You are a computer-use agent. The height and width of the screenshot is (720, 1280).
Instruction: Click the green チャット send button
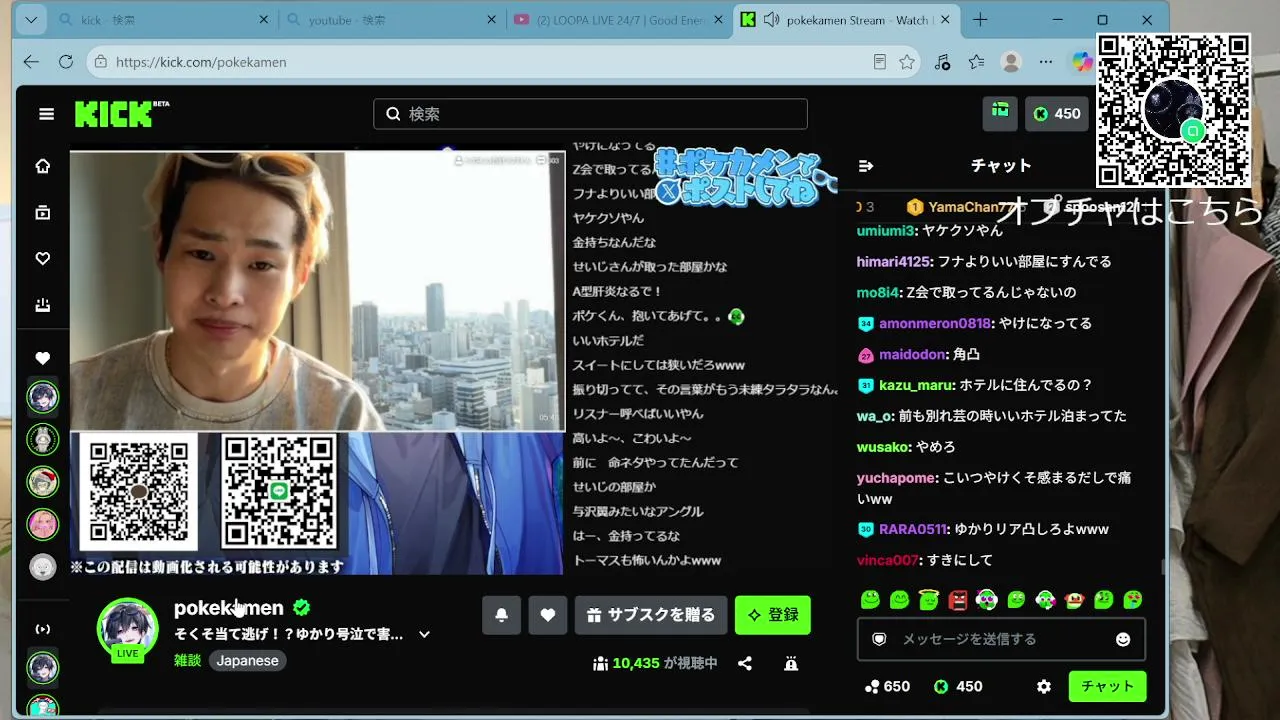pyautogui.click(x=1107, y=687)
